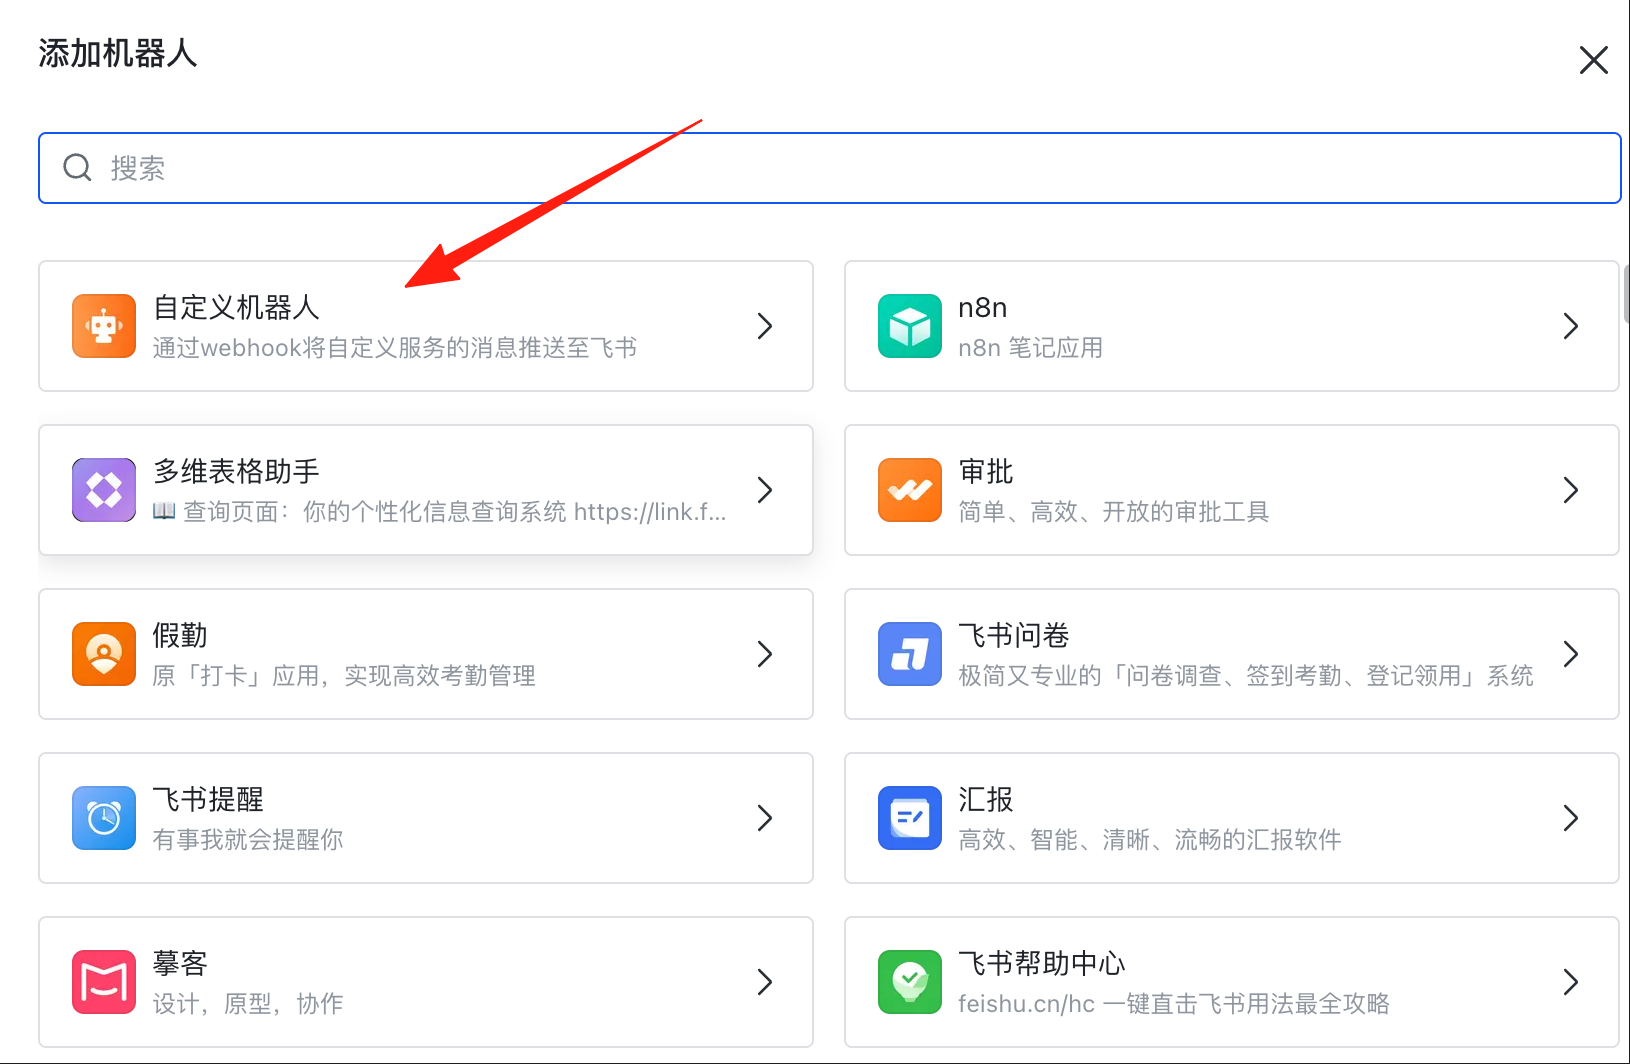Click the 飞书提醒 alarm clock icon
Image resolution: width=1630 pixels, height=1064 pixels.
(104, 818)
